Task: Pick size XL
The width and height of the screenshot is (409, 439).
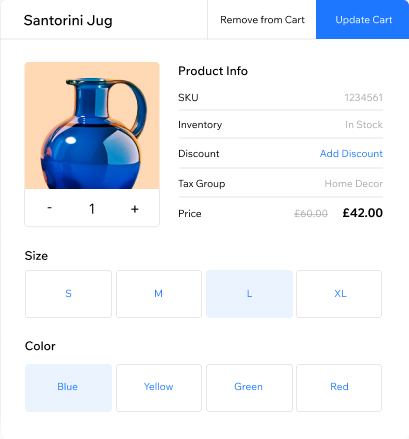Action: pyautogui.click(x=339, y=294)
